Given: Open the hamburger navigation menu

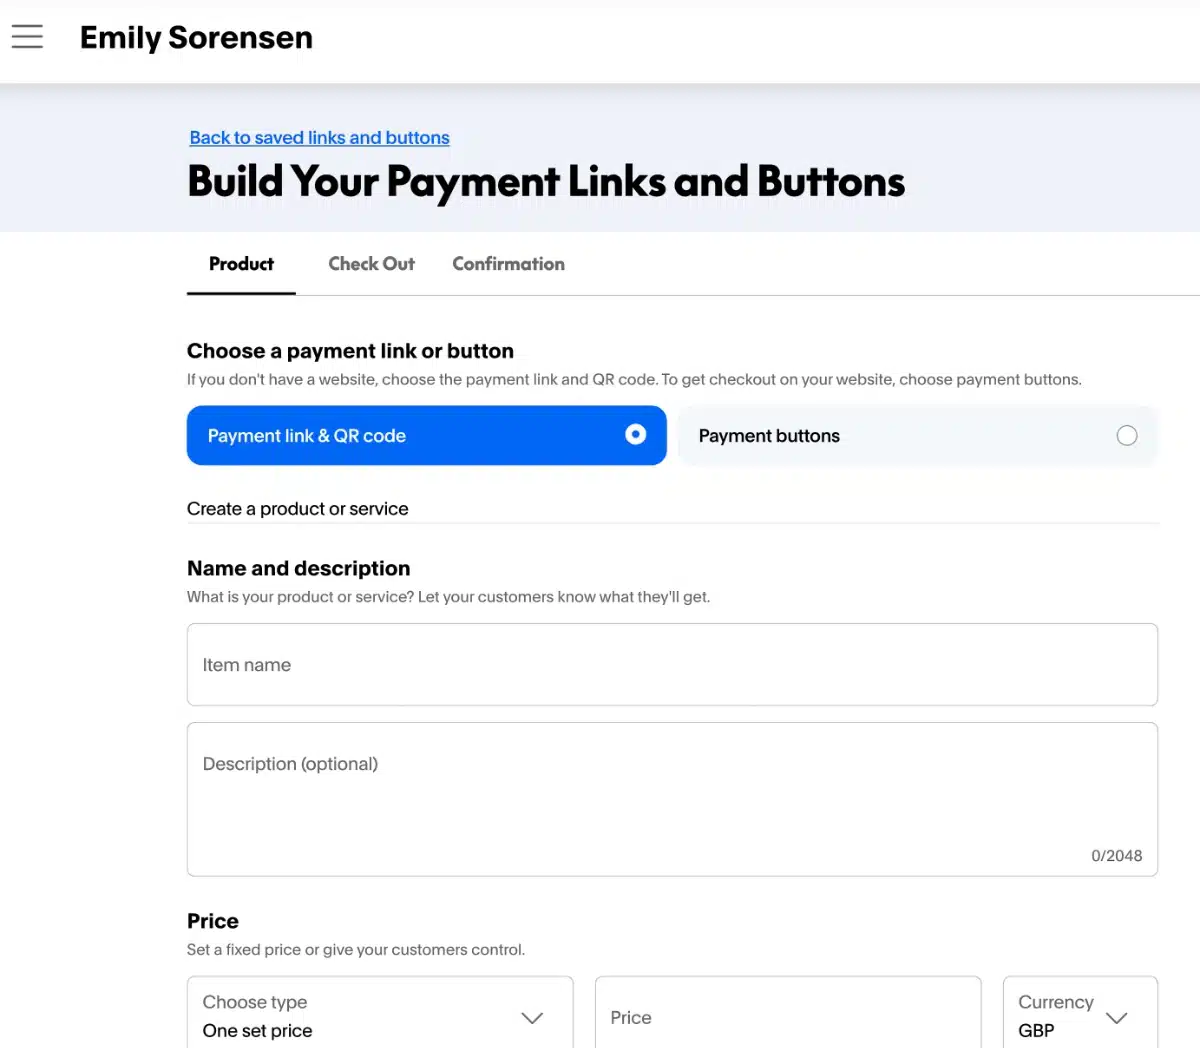Looking at the screenshot, I should pos(27,37).
